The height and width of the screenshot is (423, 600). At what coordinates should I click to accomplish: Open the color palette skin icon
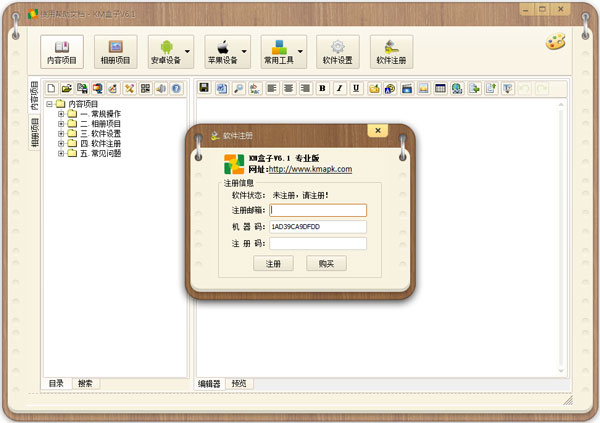coord(555,41)
